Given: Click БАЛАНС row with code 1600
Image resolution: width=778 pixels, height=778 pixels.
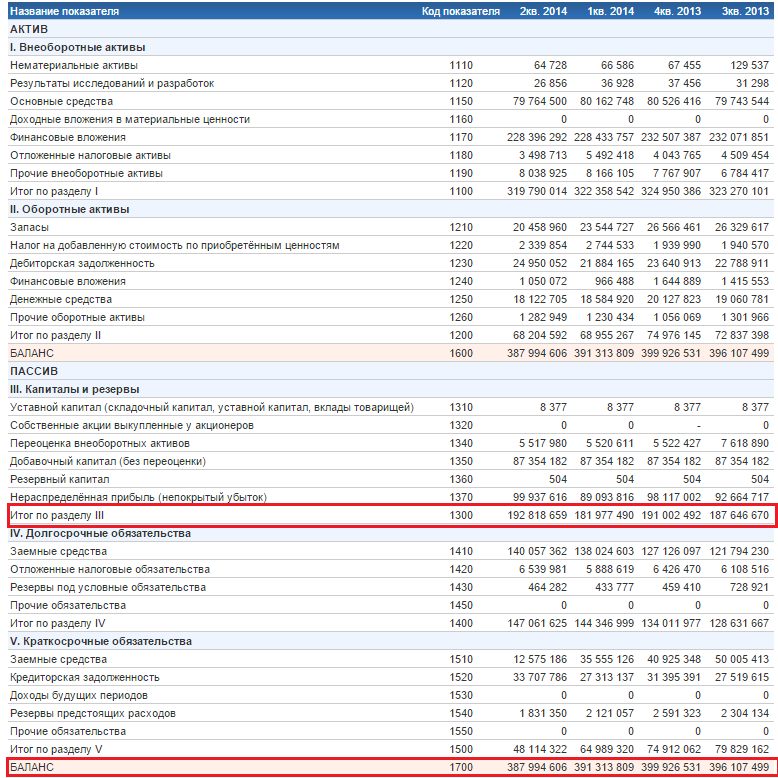Looking at the screenshot, I should [x=391, y=353].
